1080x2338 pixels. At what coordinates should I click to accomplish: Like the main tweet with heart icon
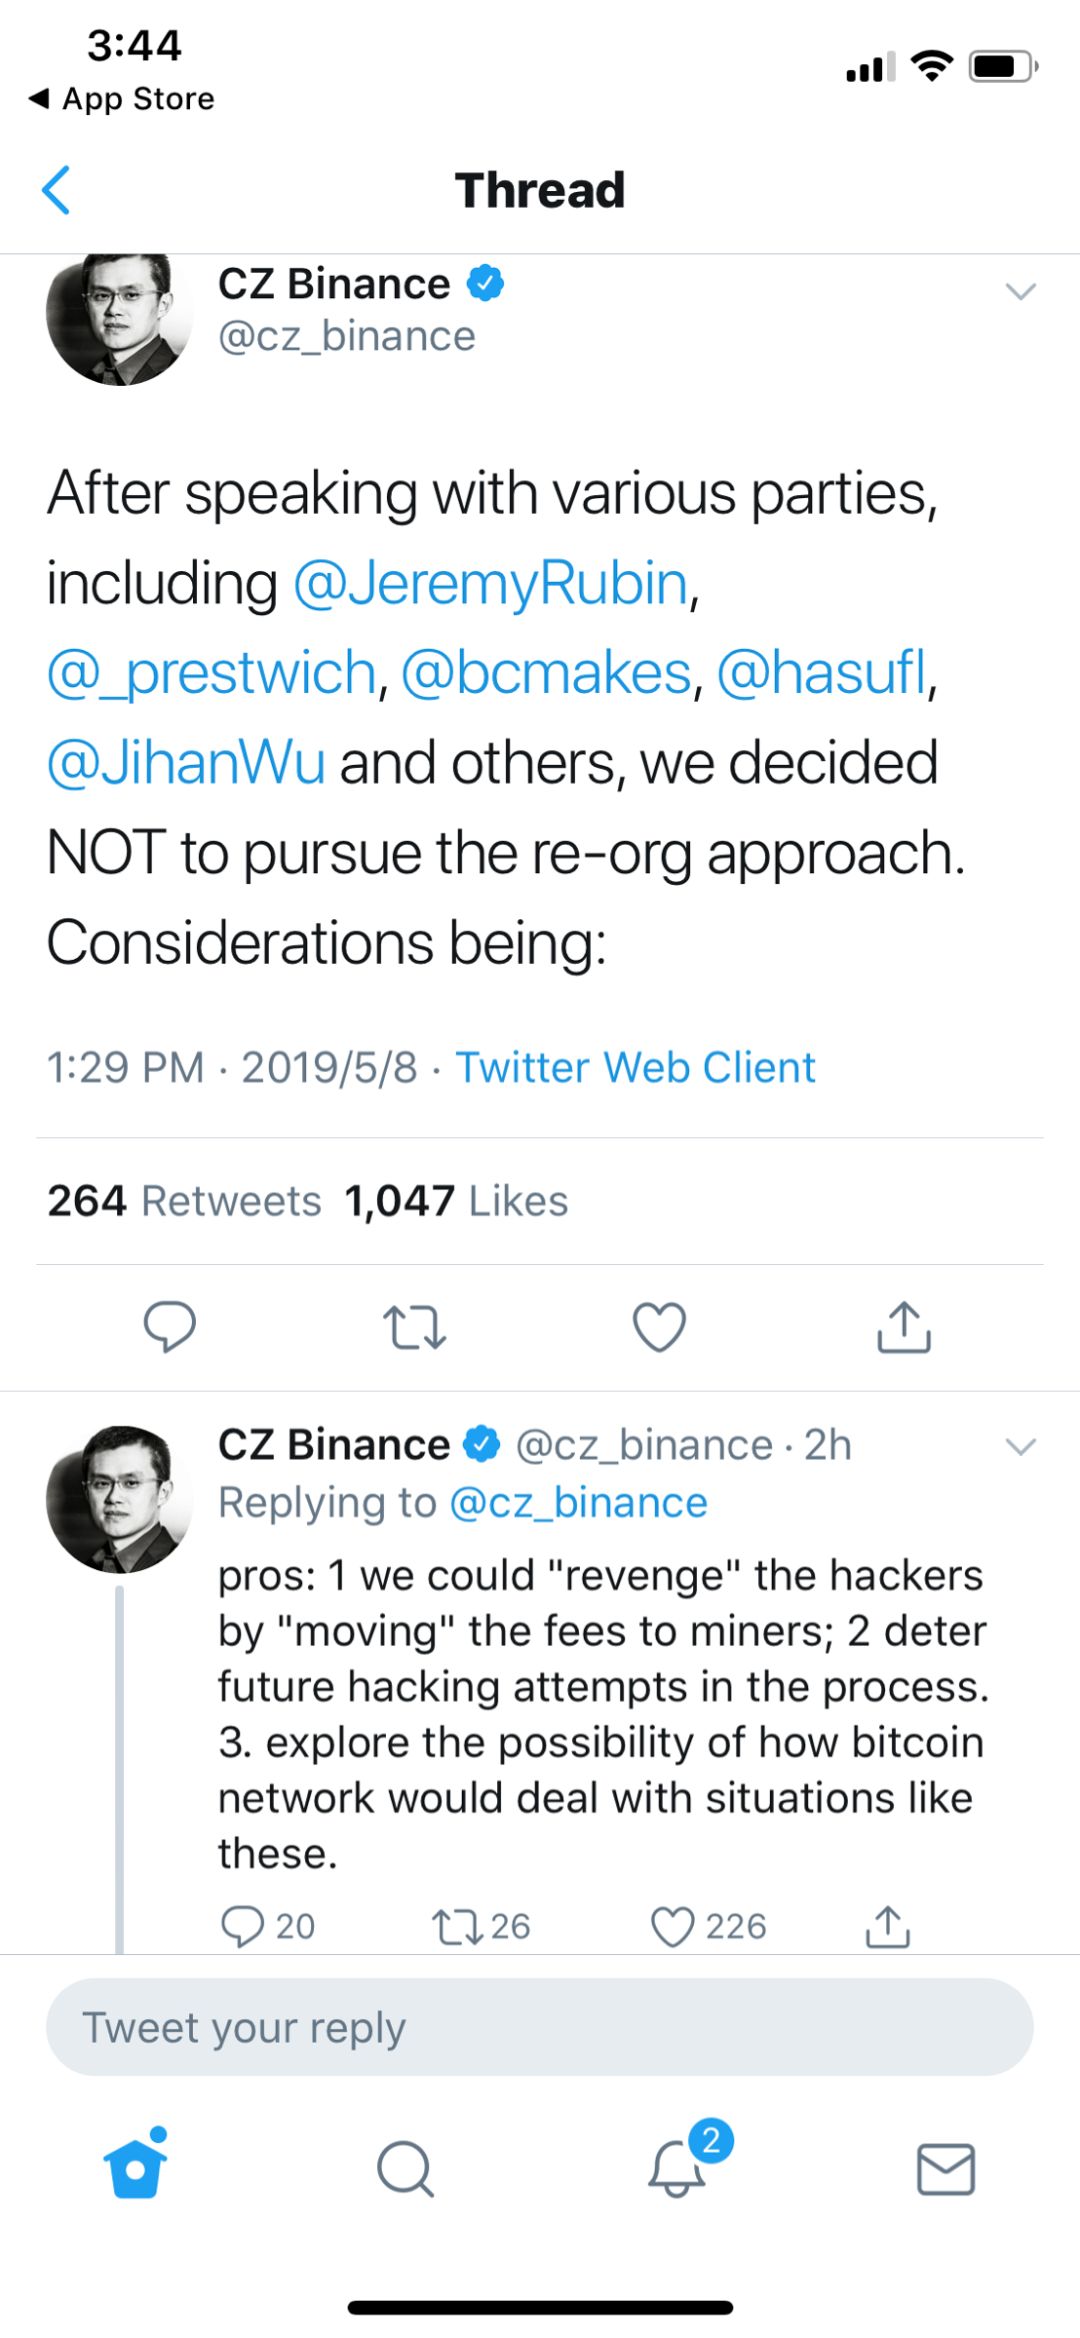pyautogui.click(x=659, y=1327)
